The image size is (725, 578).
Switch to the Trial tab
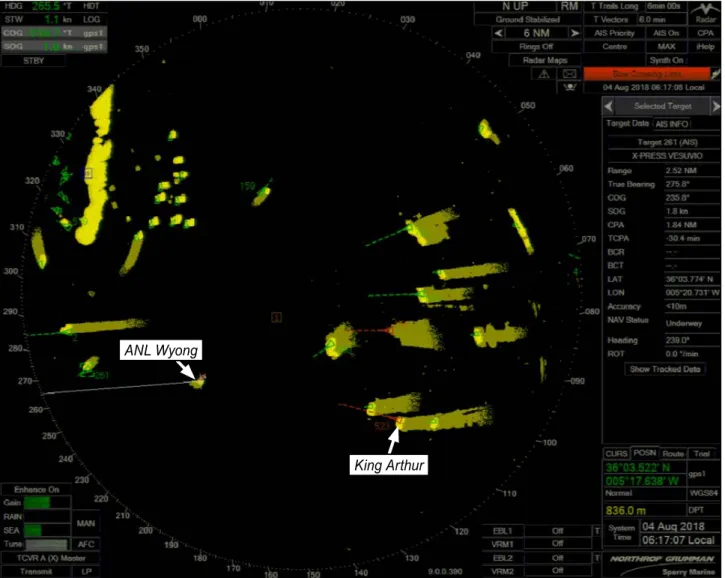click(x=701, y=454)
